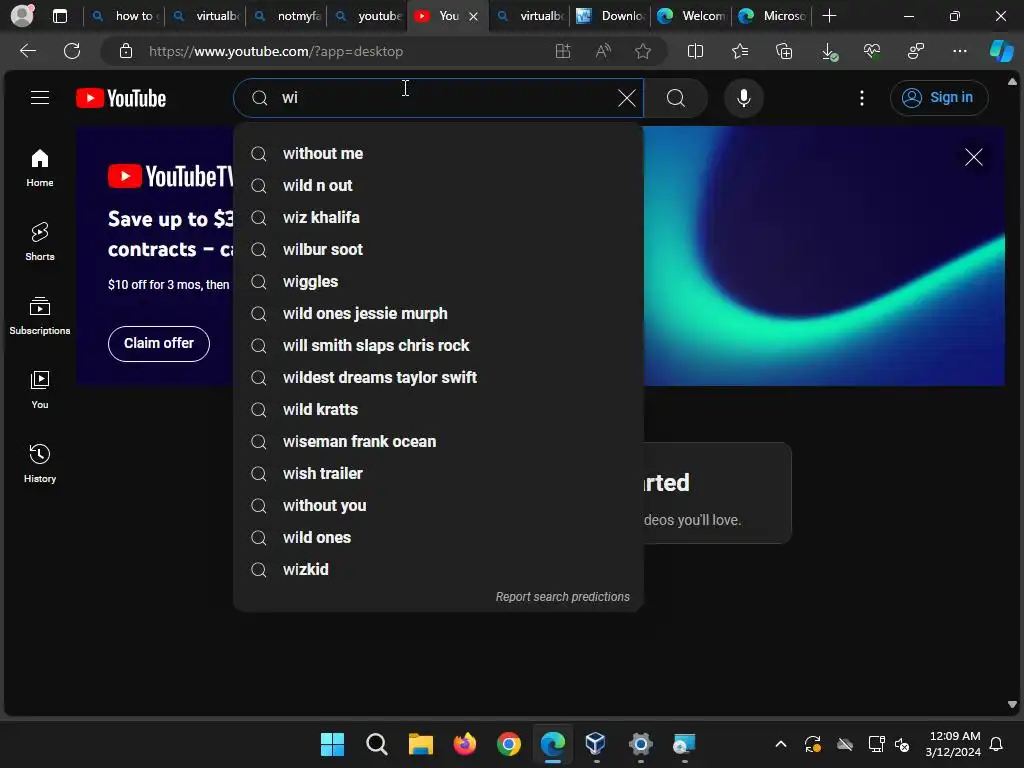Choose 'will smith slaps chris rock' suggestion
The image size is (1024, 768).
(438, 345)
